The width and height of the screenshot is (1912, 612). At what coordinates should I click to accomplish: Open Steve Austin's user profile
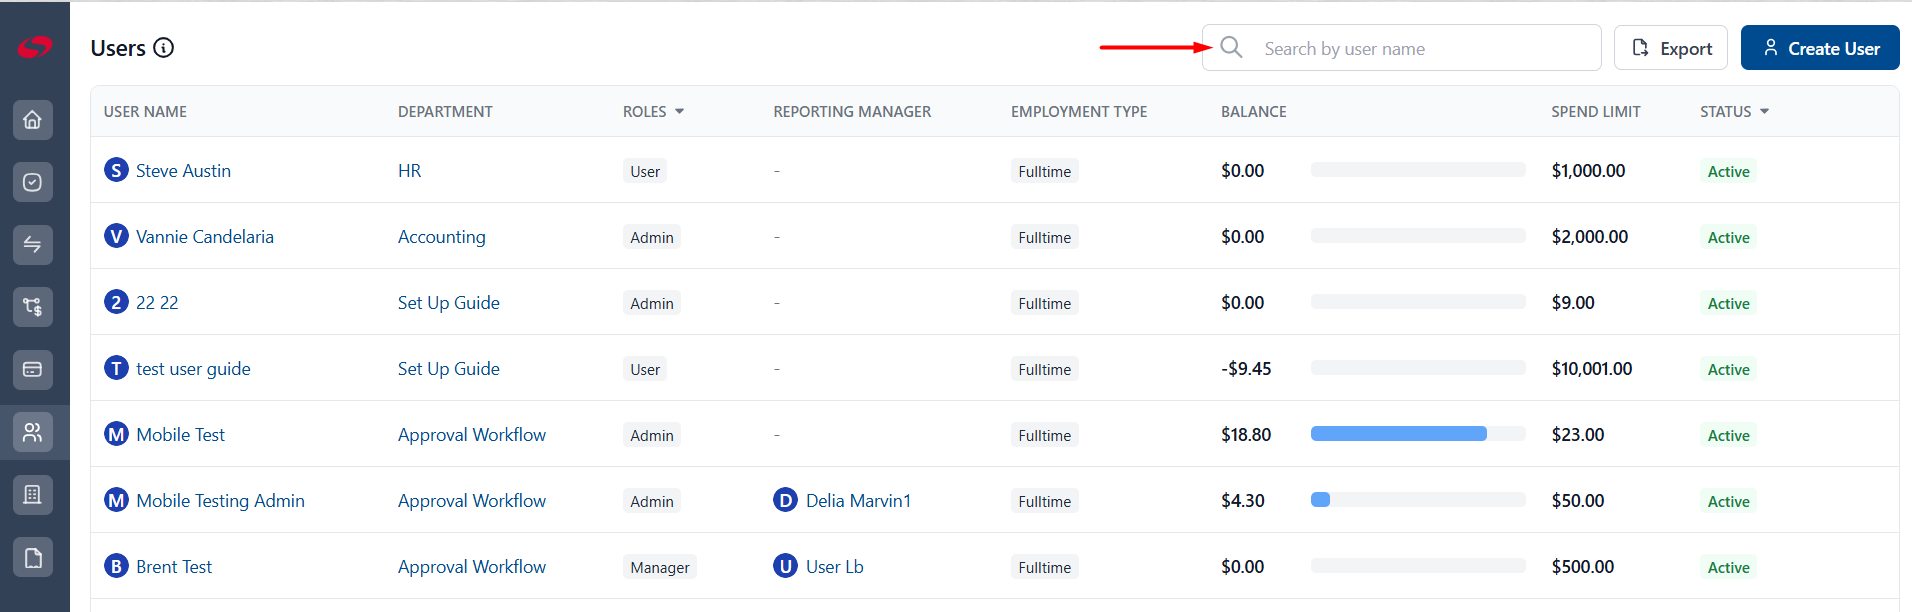[x=183, y=171]
